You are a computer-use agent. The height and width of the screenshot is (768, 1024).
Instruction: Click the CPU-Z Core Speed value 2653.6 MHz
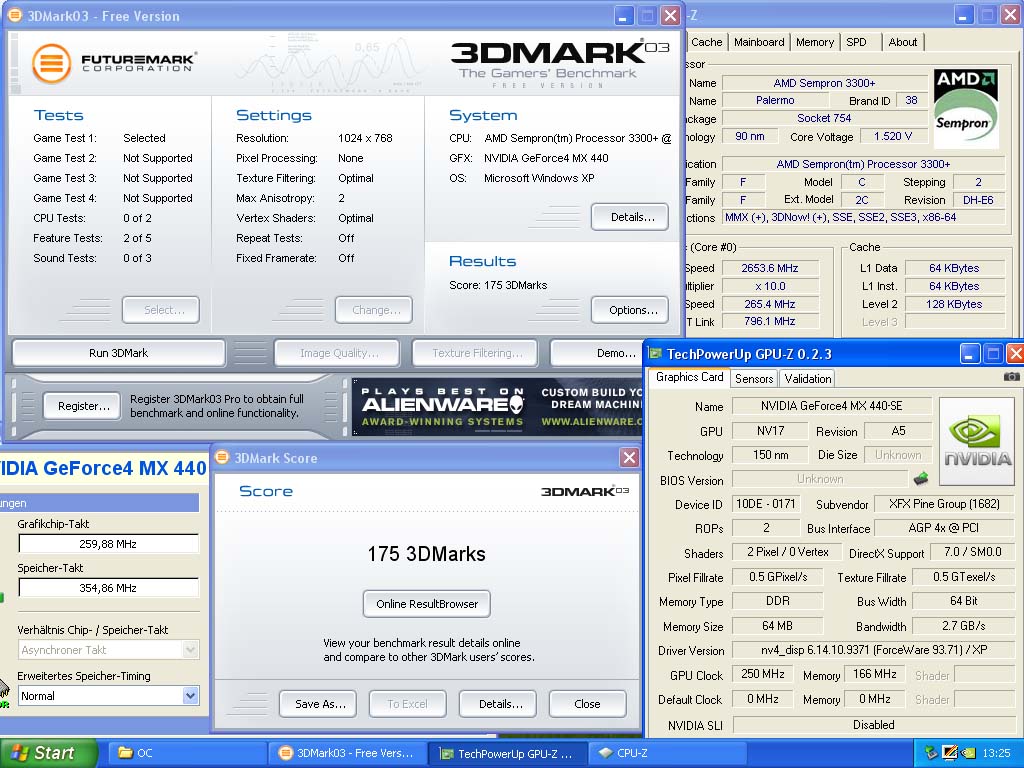pyautogui.click(x=769, y=268)
